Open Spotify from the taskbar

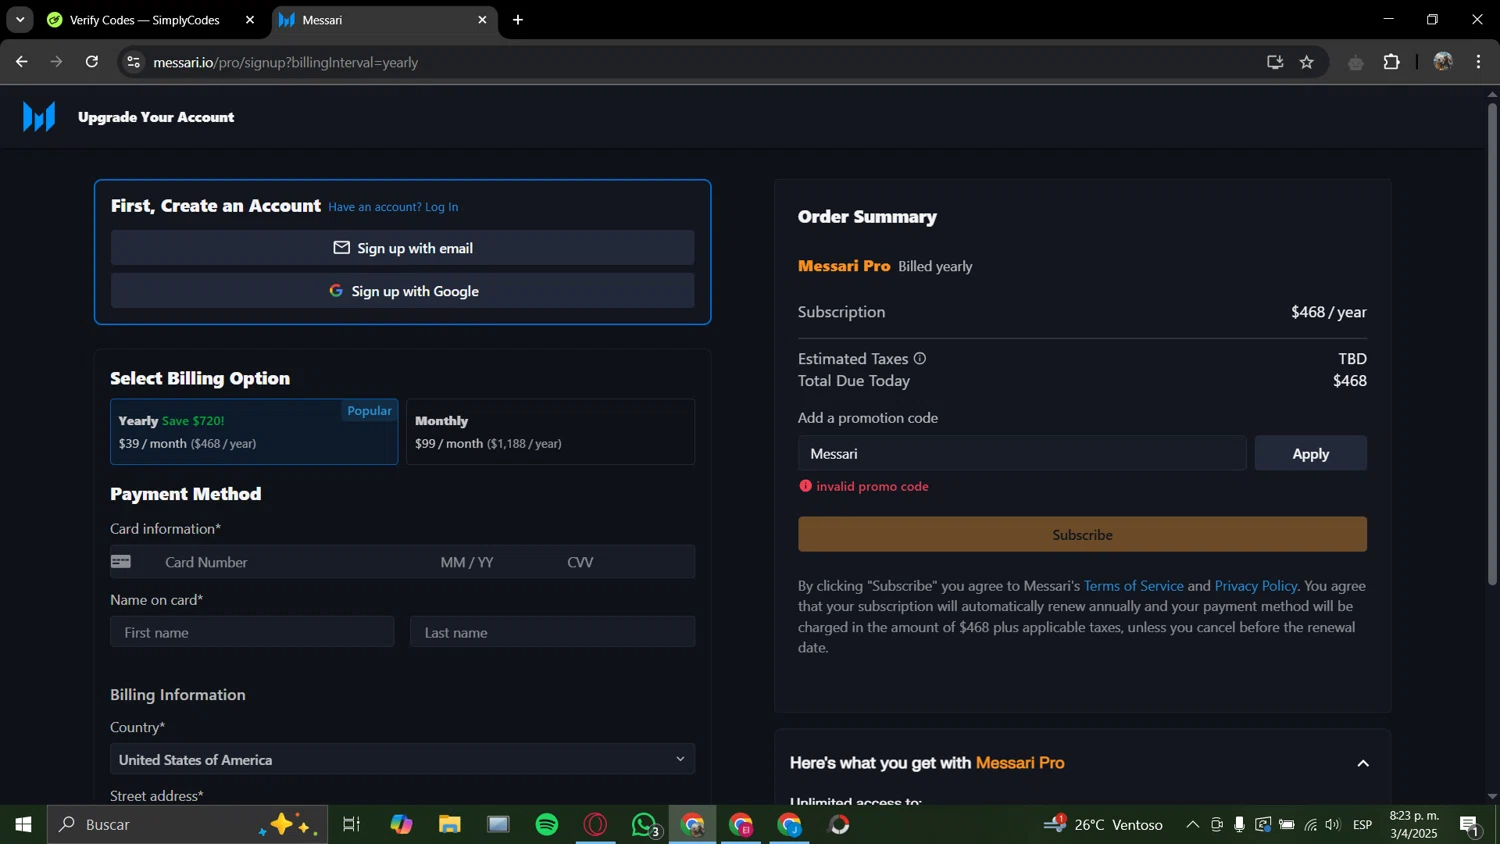pyautogui.click(x=547, y=825)
